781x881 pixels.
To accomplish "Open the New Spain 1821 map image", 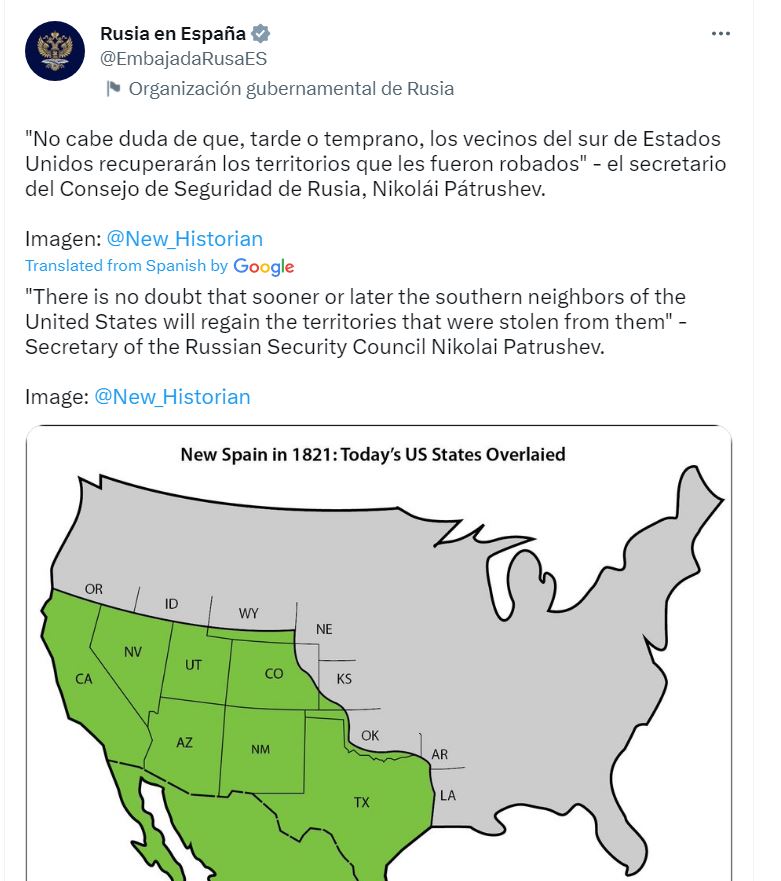I will point(379,653).
